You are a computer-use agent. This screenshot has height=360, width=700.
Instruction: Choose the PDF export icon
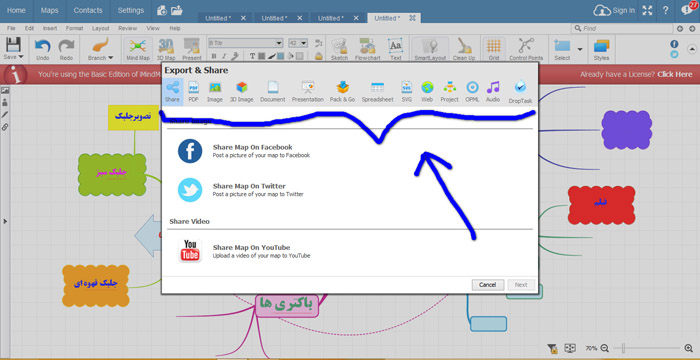coord(193,92)
